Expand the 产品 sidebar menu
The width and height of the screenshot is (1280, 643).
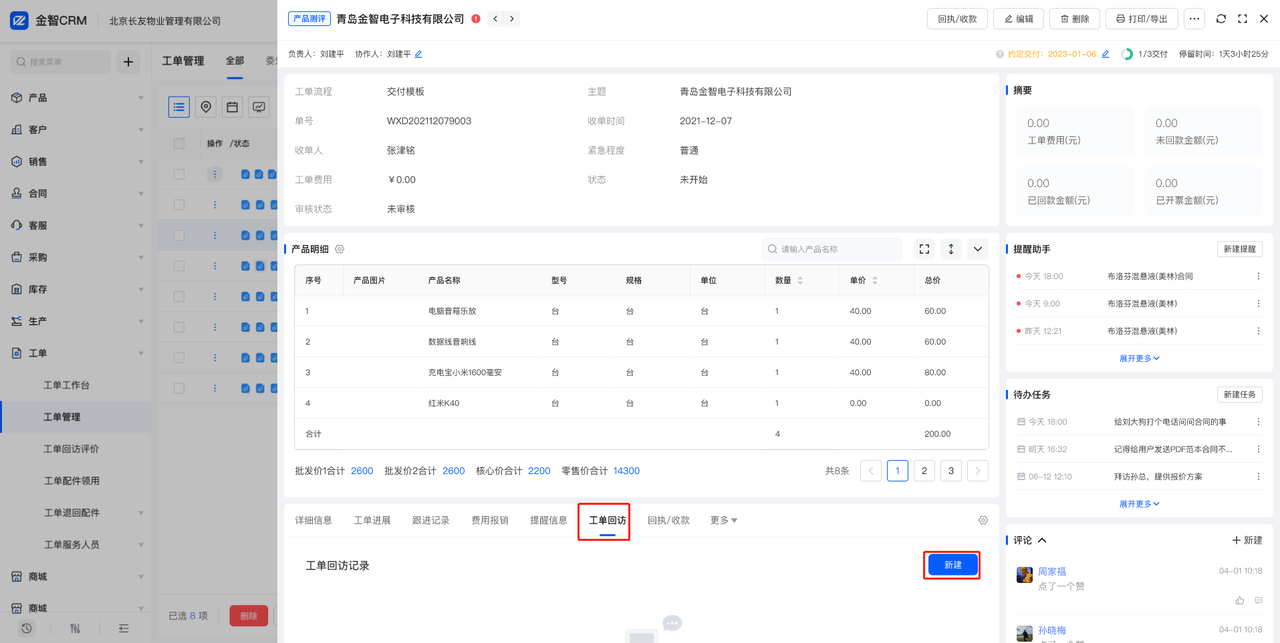coord(75,98)
